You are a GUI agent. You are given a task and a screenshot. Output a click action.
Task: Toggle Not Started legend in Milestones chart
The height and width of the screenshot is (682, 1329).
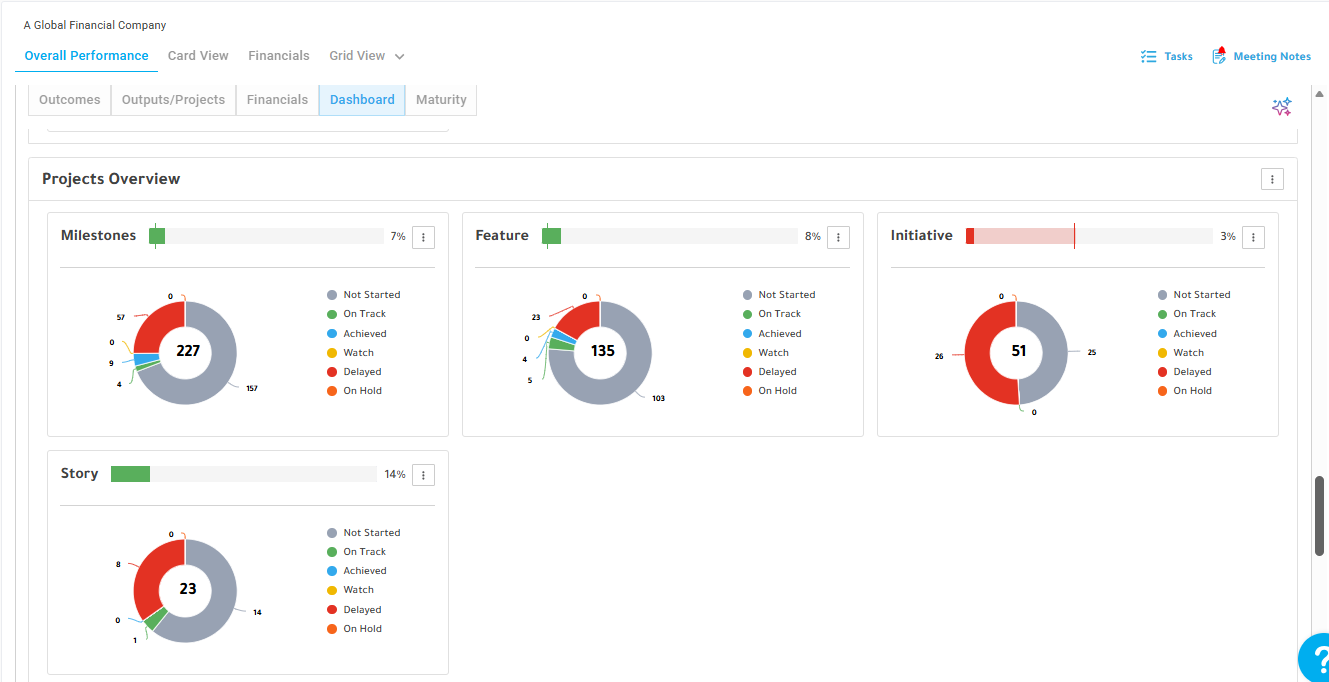[x=363, y=295]
